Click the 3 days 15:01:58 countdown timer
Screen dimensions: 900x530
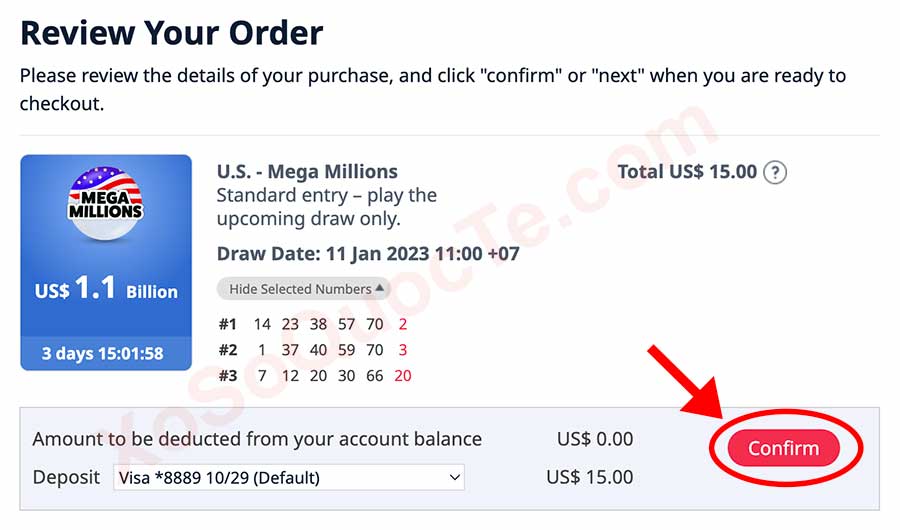coord(106,353)
